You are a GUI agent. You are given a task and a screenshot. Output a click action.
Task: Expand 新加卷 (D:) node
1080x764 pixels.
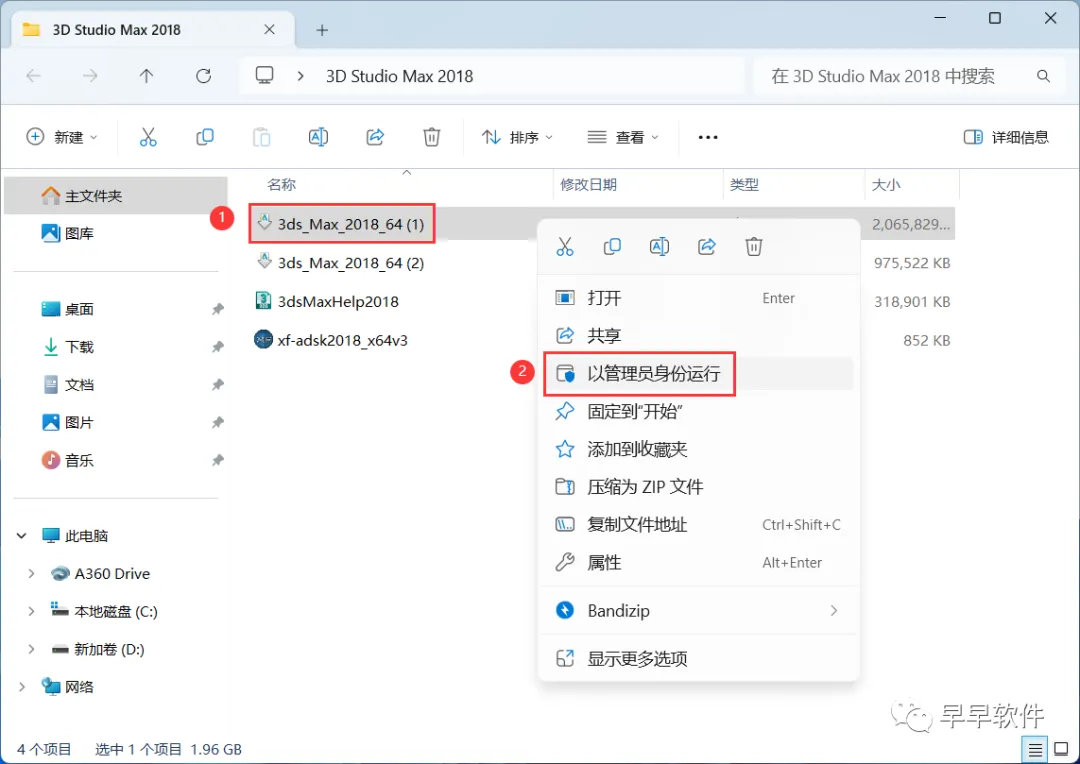coord(31,650)
